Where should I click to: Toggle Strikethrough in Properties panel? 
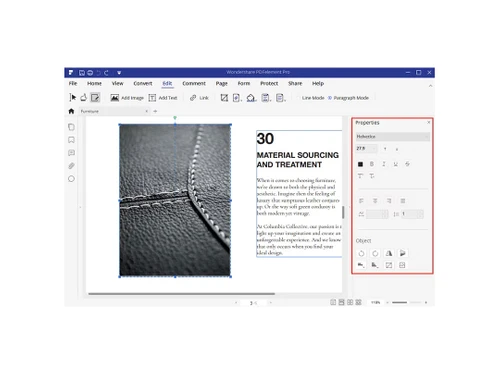407,164
